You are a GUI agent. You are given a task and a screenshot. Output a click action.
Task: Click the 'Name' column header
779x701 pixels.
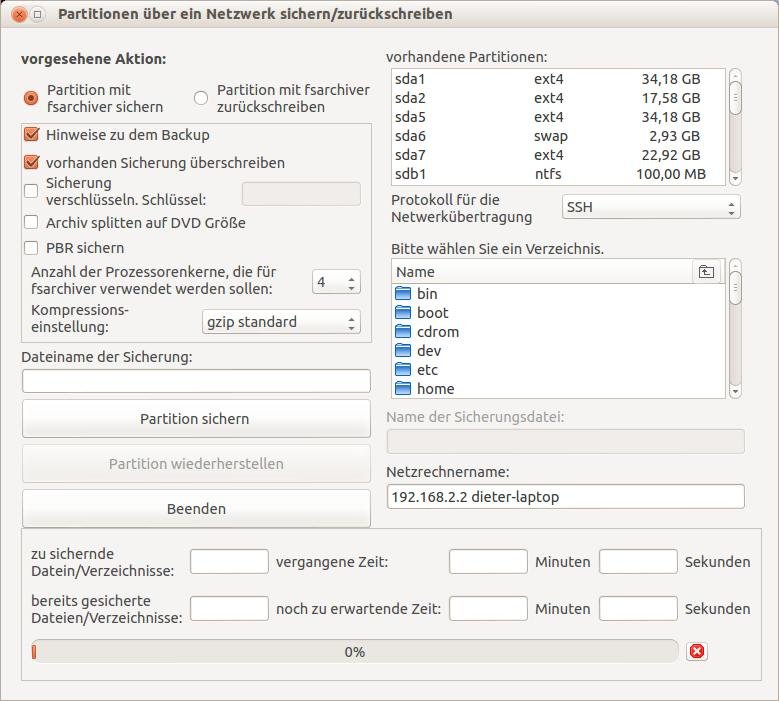pos(542,272)
